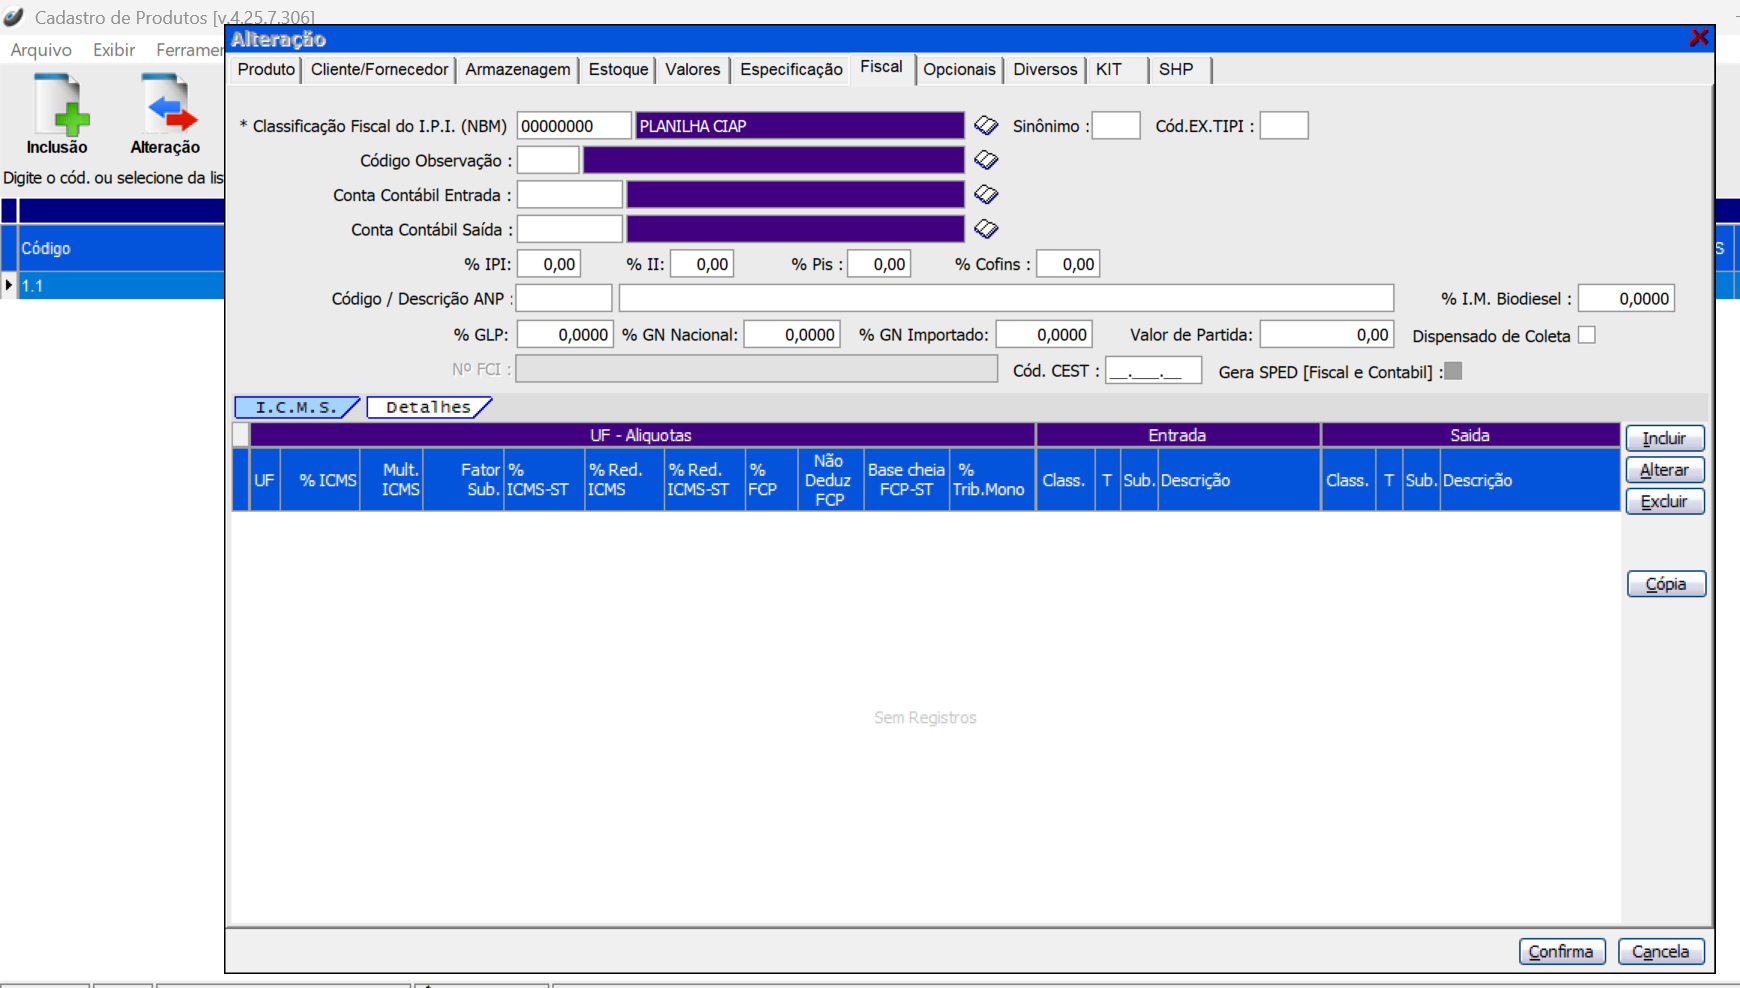Click the Cód. CEST input field

coord(1153,372)
